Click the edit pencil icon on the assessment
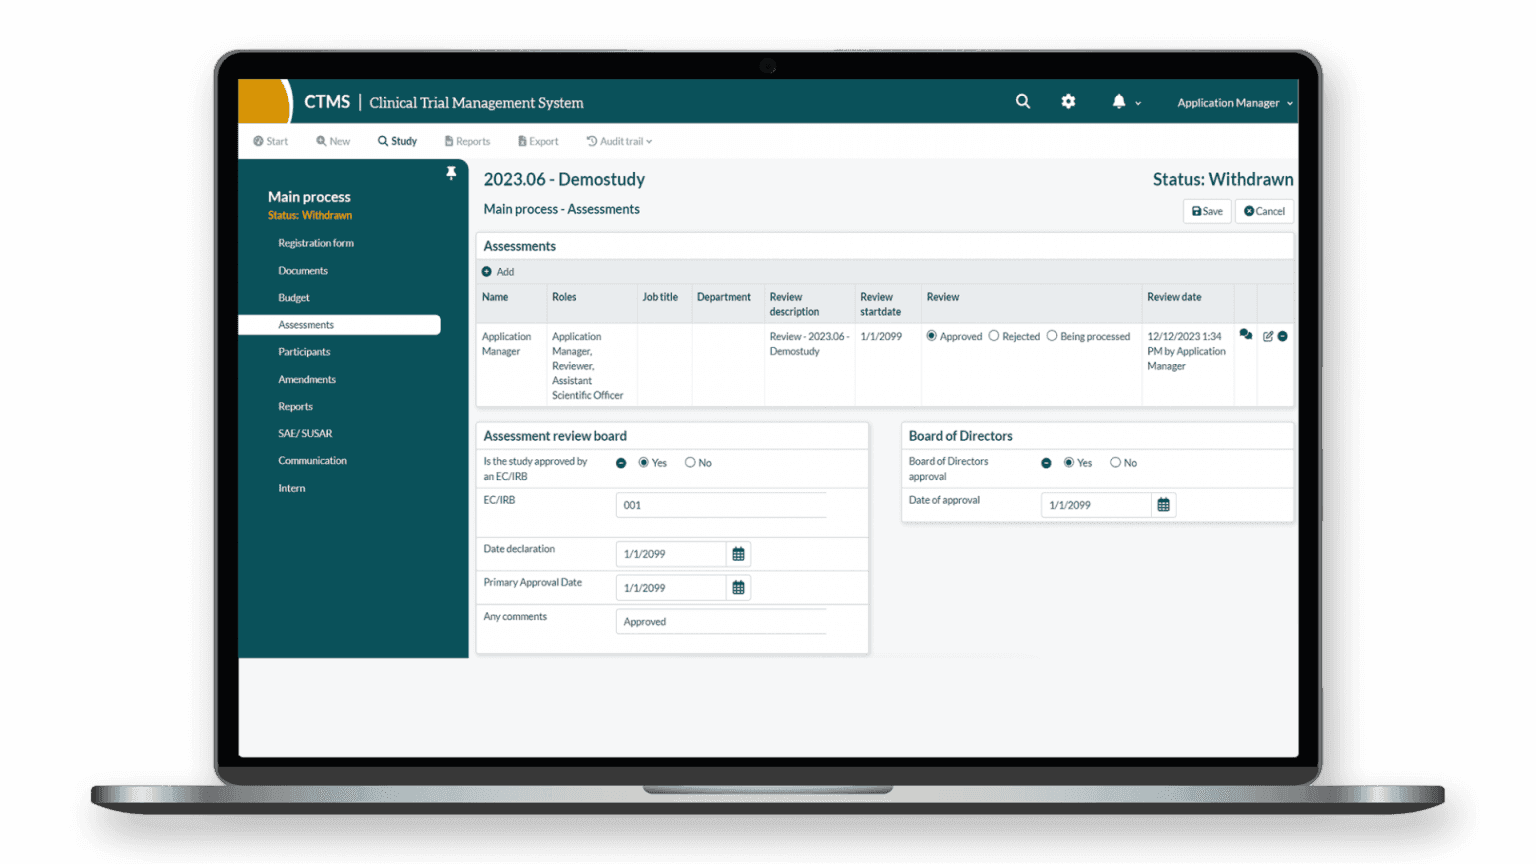Image resolution: width=1536 pixels, height=864 pixels. (1268, 336)
